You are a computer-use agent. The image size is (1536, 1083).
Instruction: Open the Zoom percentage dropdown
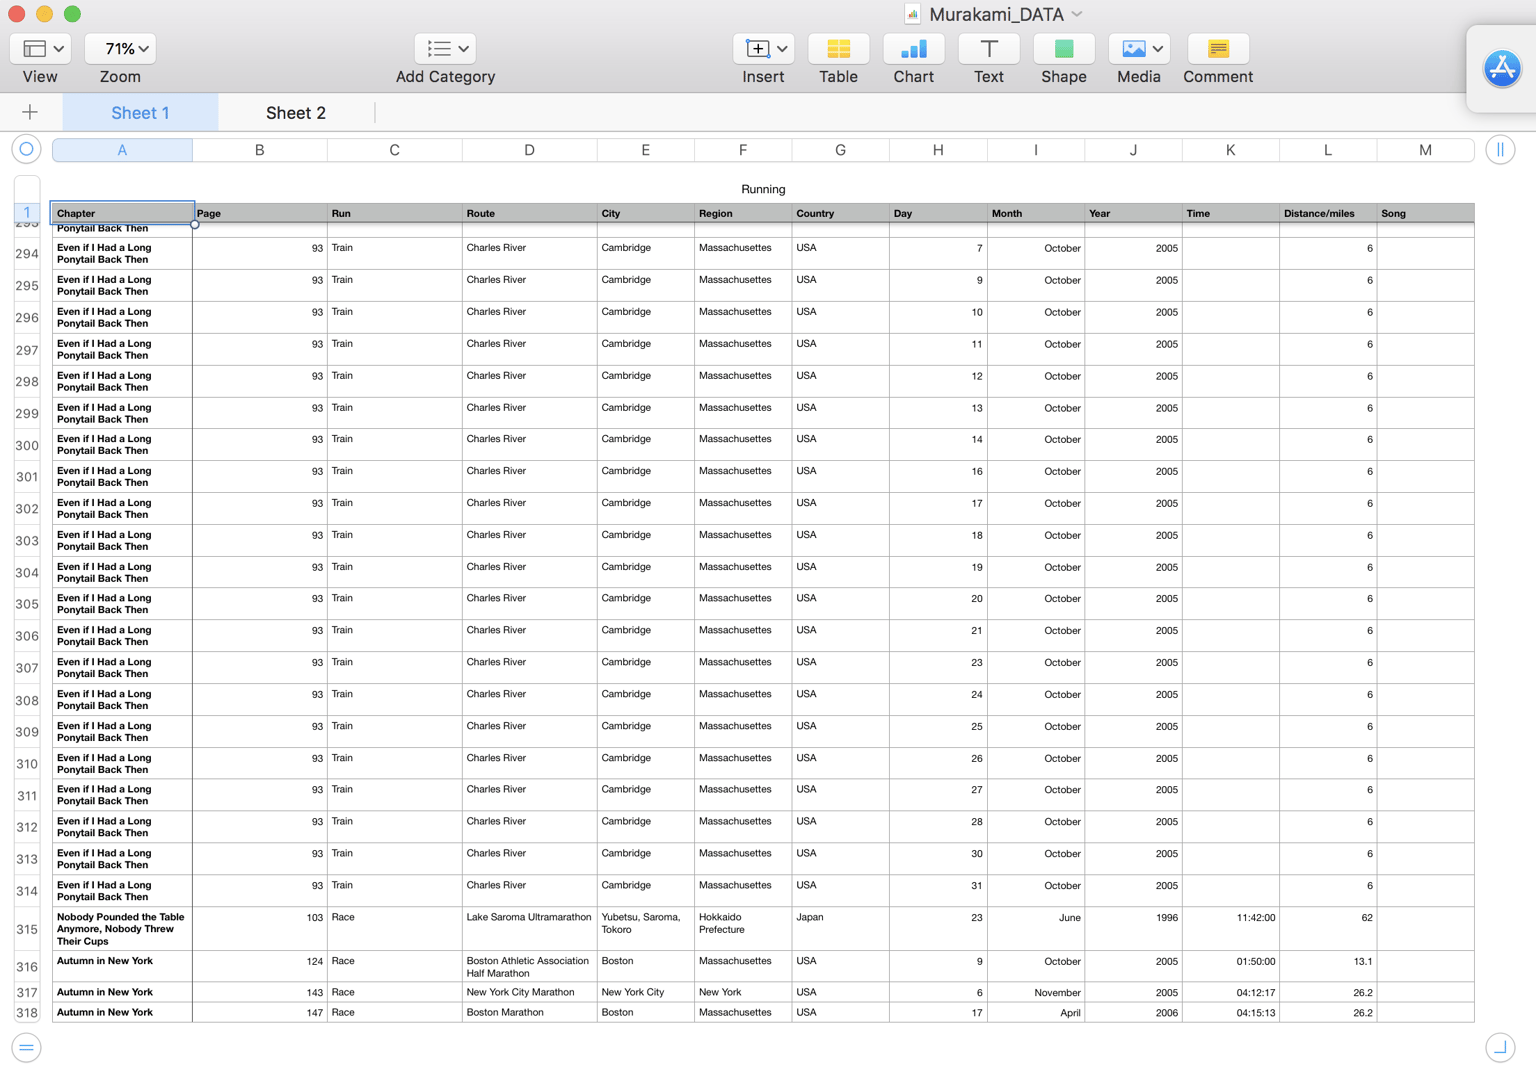120,49
